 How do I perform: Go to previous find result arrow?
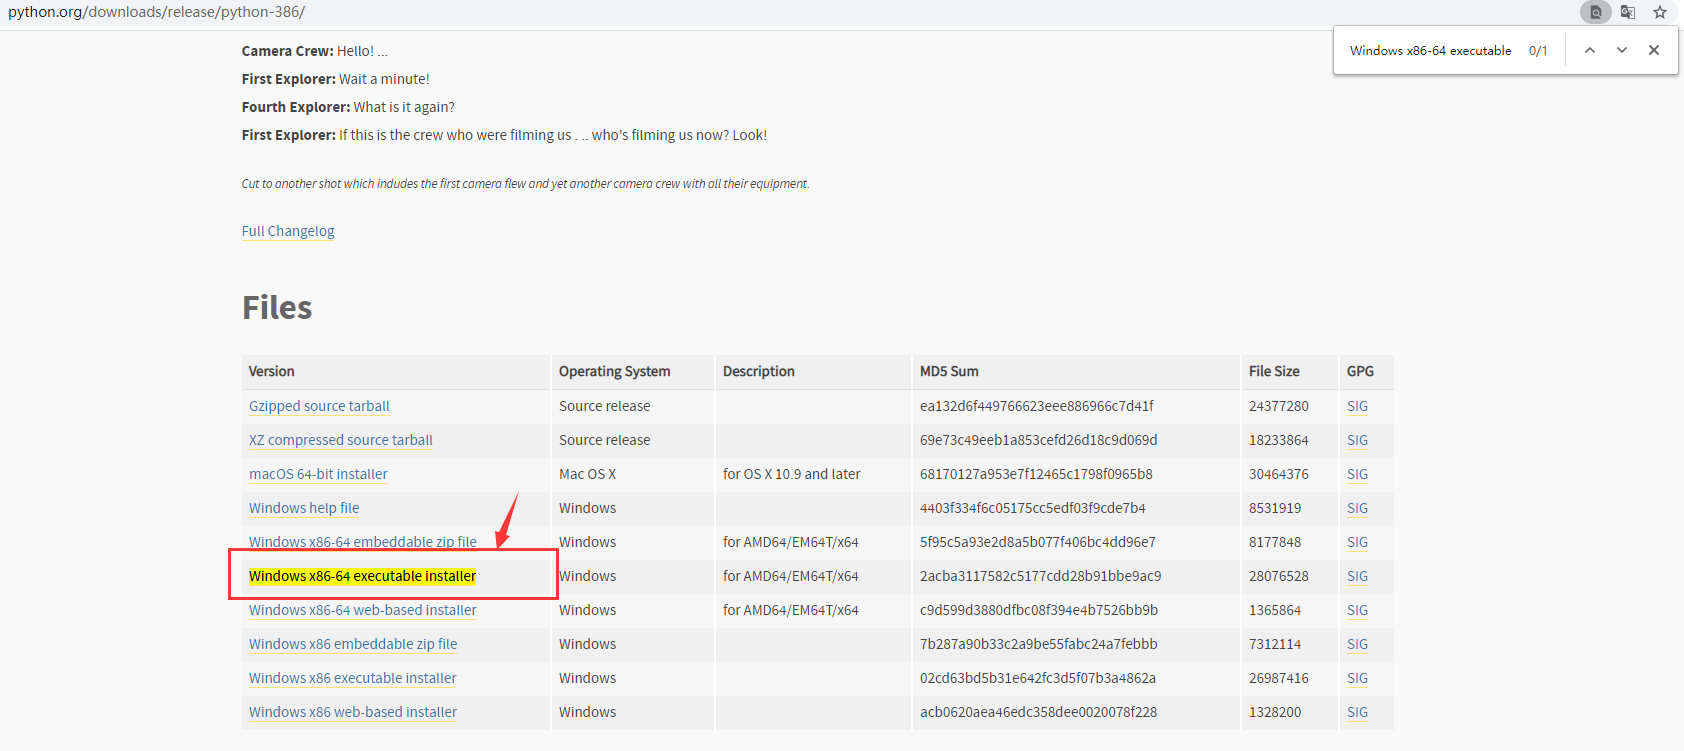[1590, 50]
